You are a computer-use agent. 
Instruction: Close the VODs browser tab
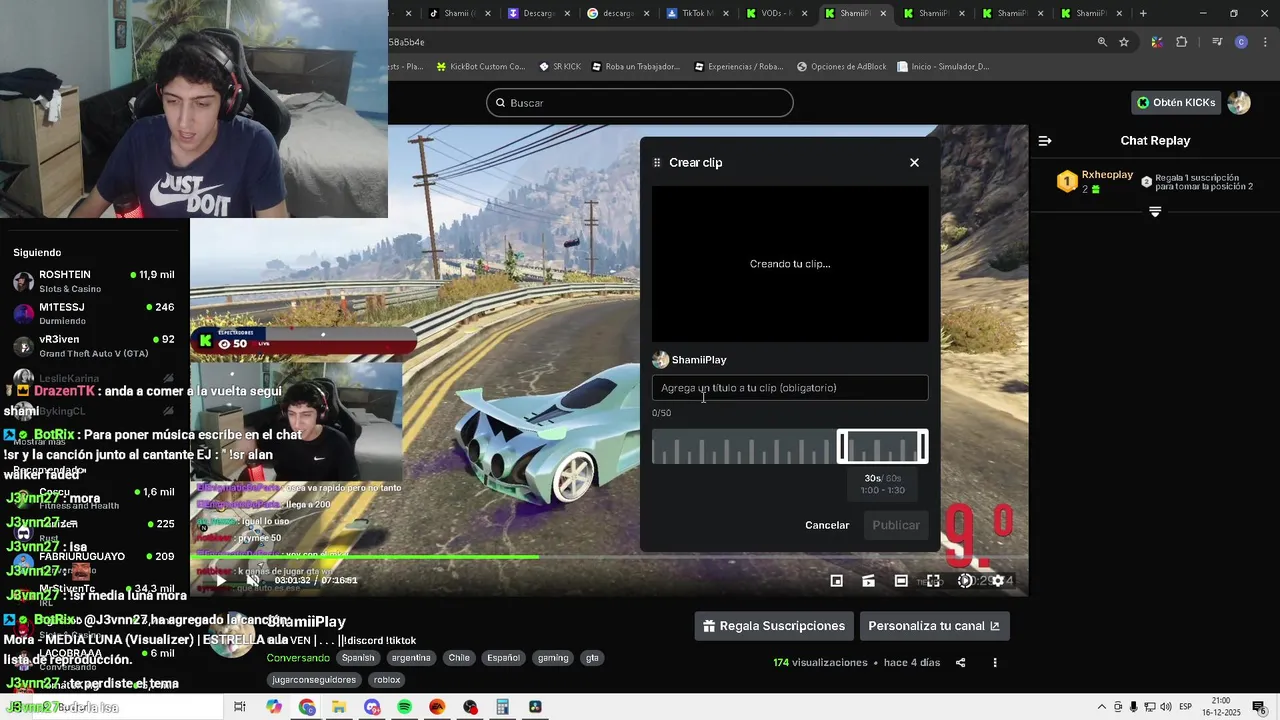(805, 13)
